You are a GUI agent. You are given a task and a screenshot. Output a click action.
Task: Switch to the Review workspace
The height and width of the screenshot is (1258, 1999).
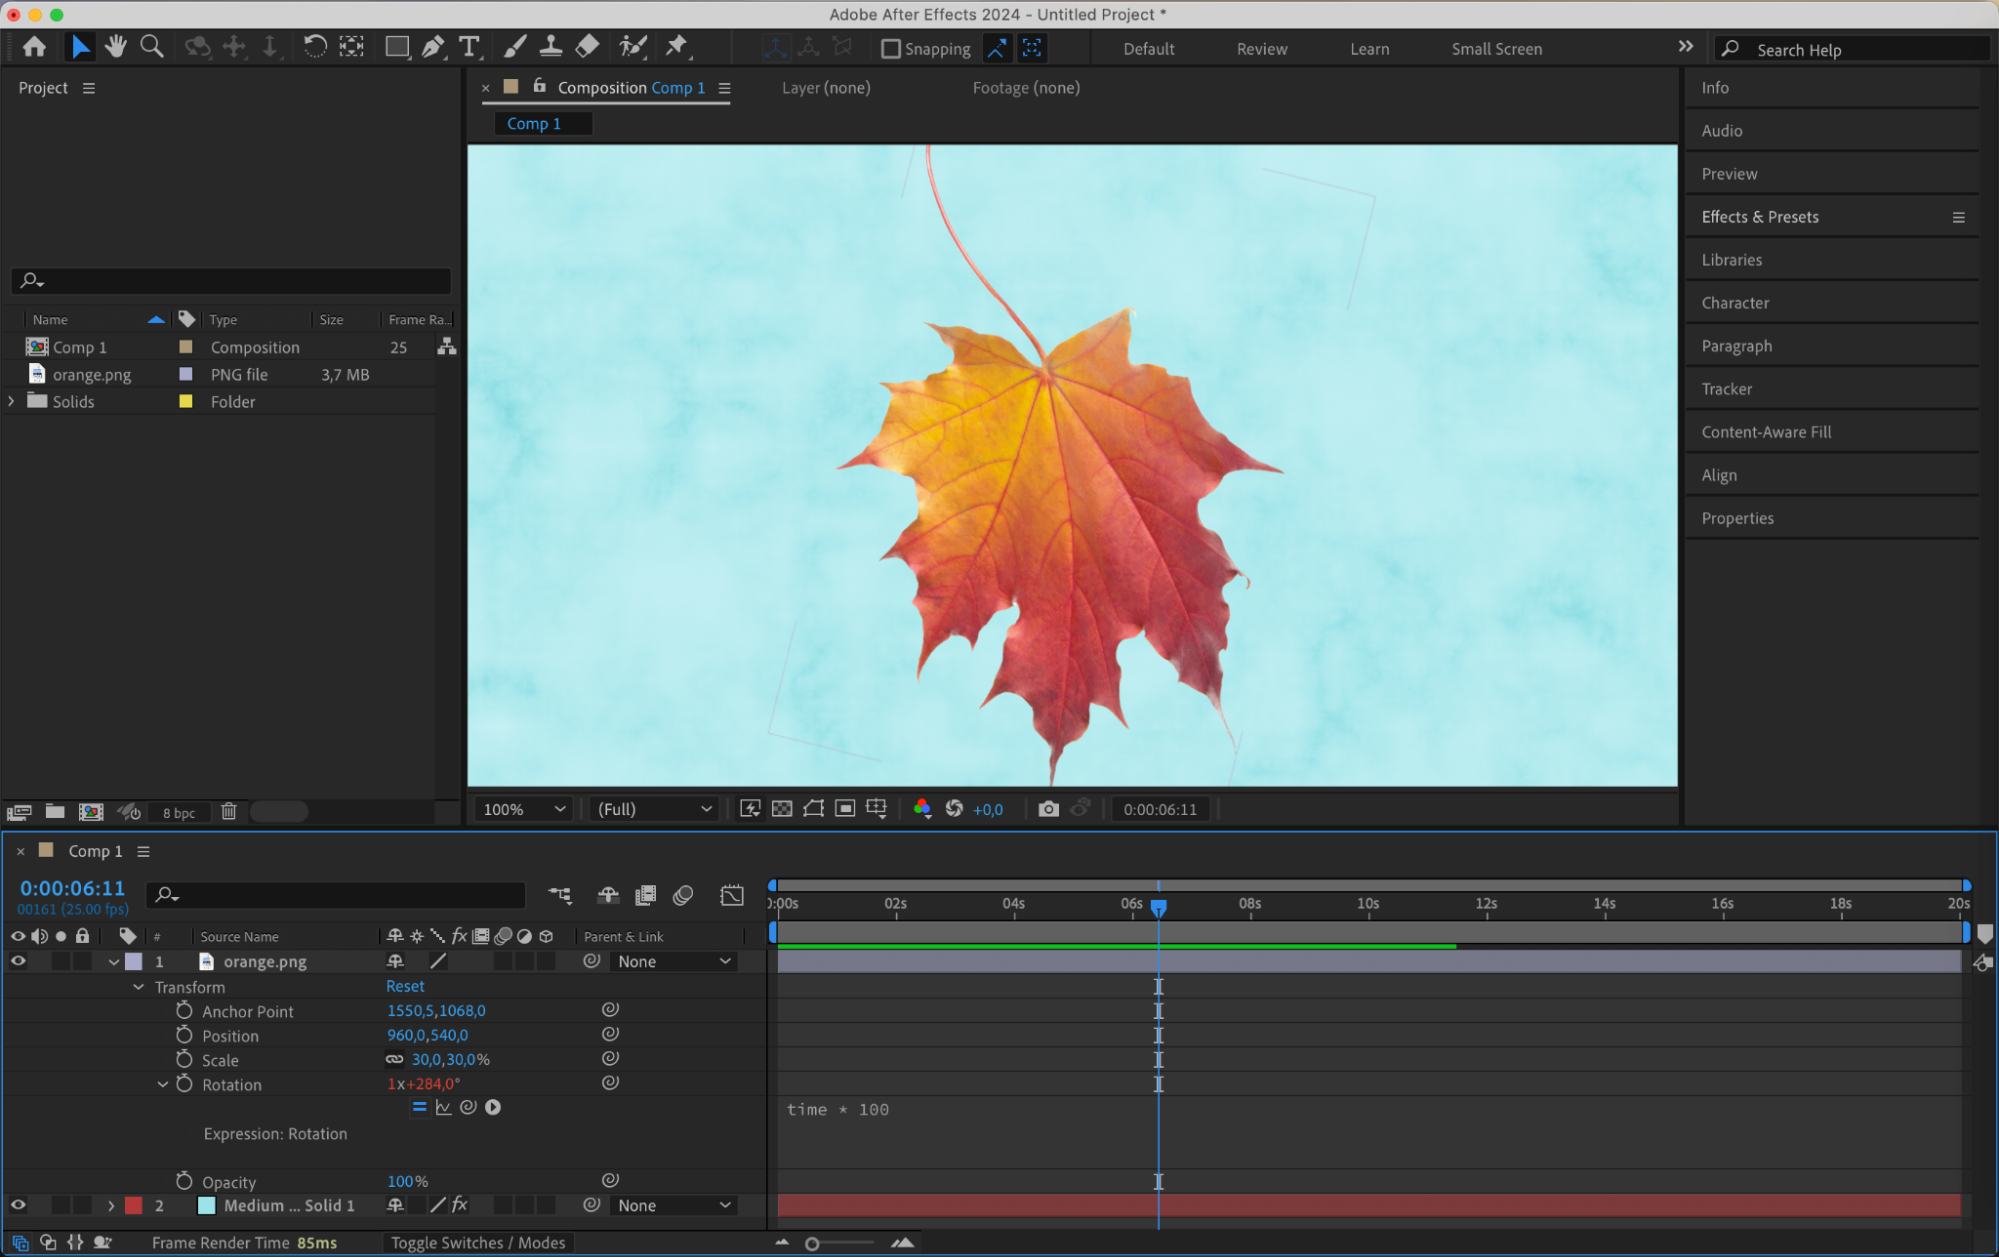coord(1261,49)
